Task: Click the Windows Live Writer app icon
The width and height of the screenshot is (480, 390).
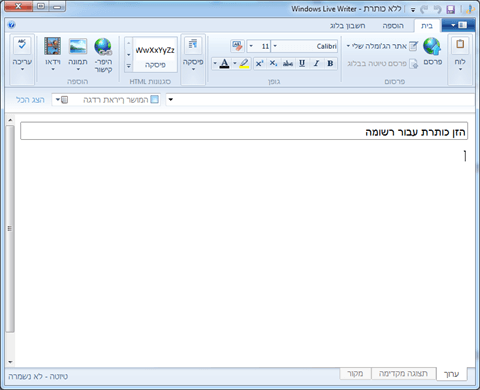Action: tap(471, 9)
